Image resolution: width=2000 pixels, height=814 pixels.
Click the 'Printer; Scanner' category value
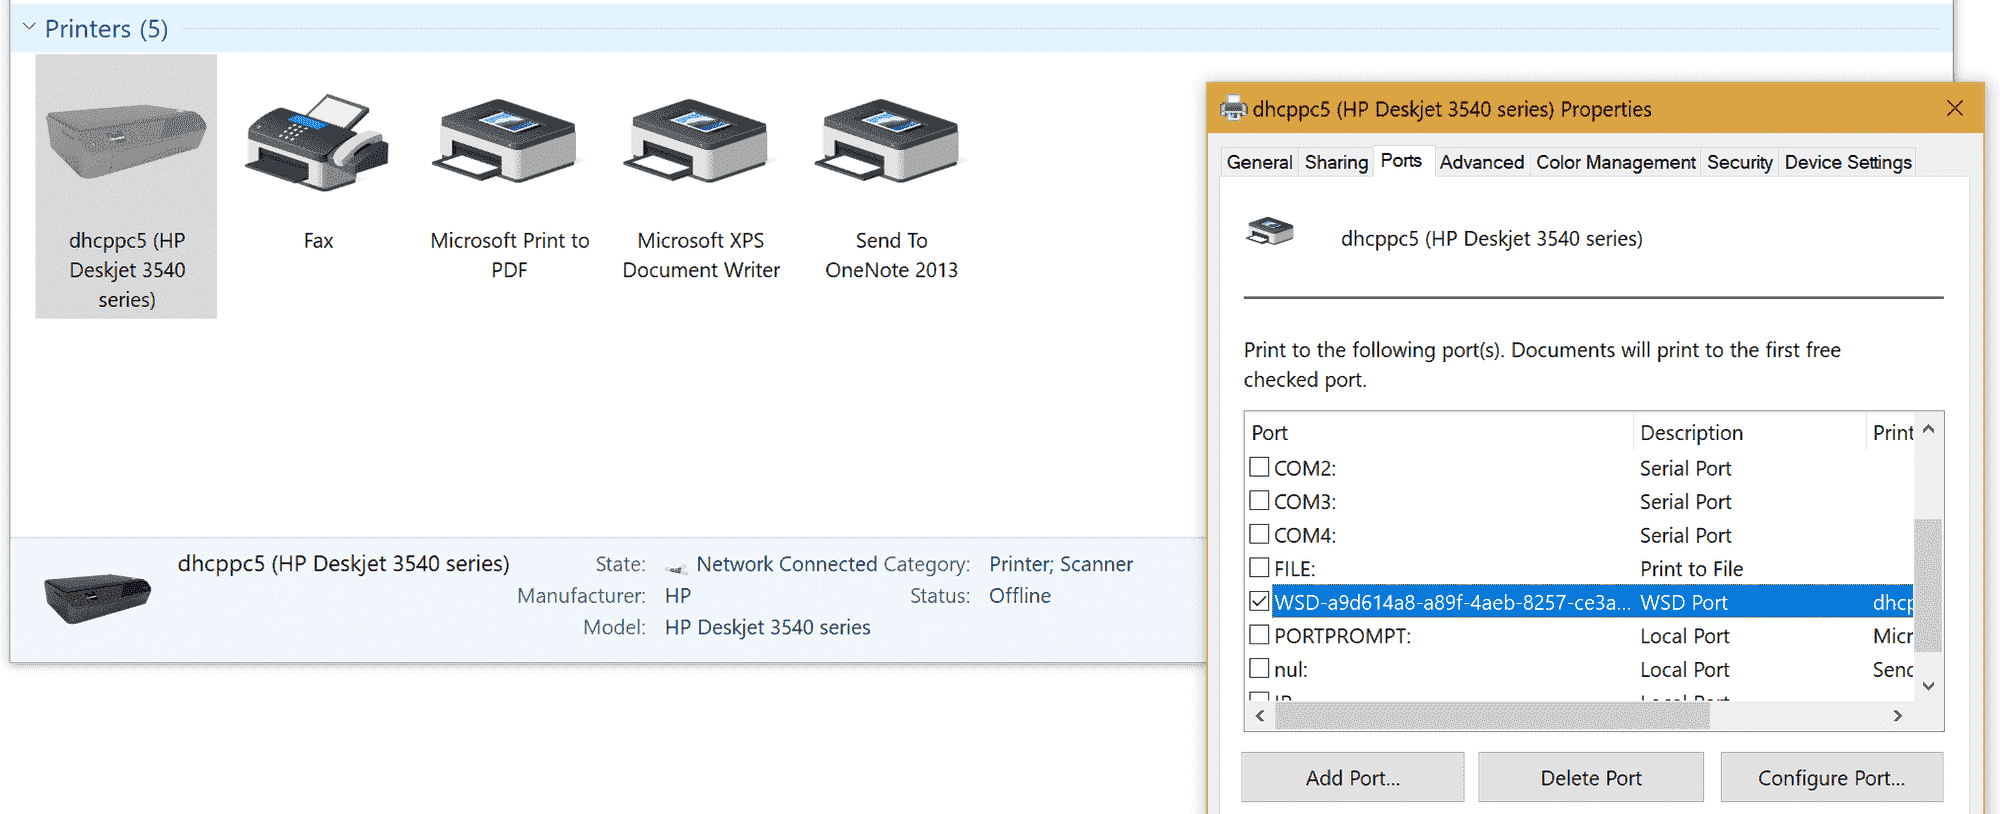point(1061,564)
